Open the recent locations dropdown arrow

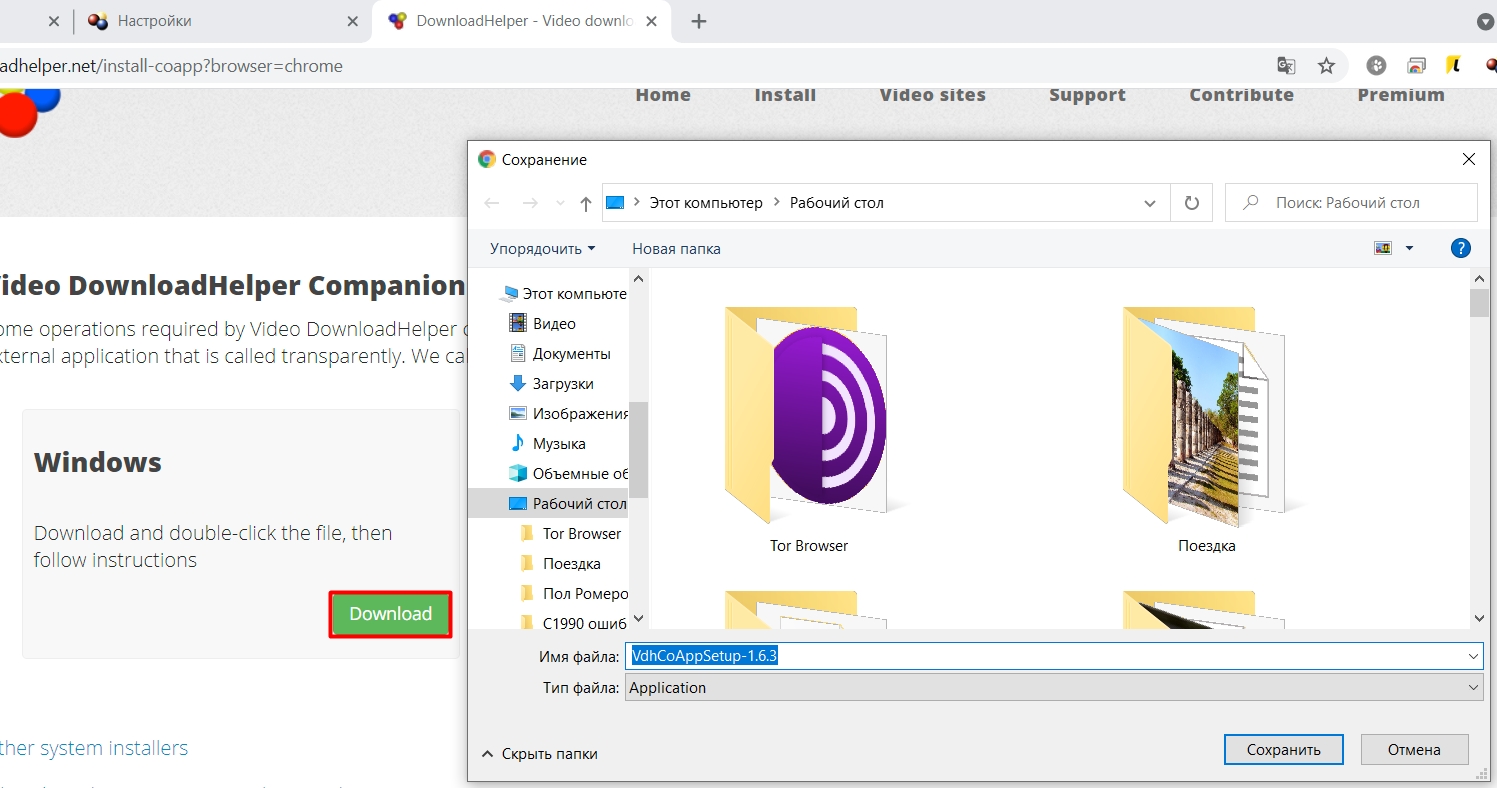560,203
